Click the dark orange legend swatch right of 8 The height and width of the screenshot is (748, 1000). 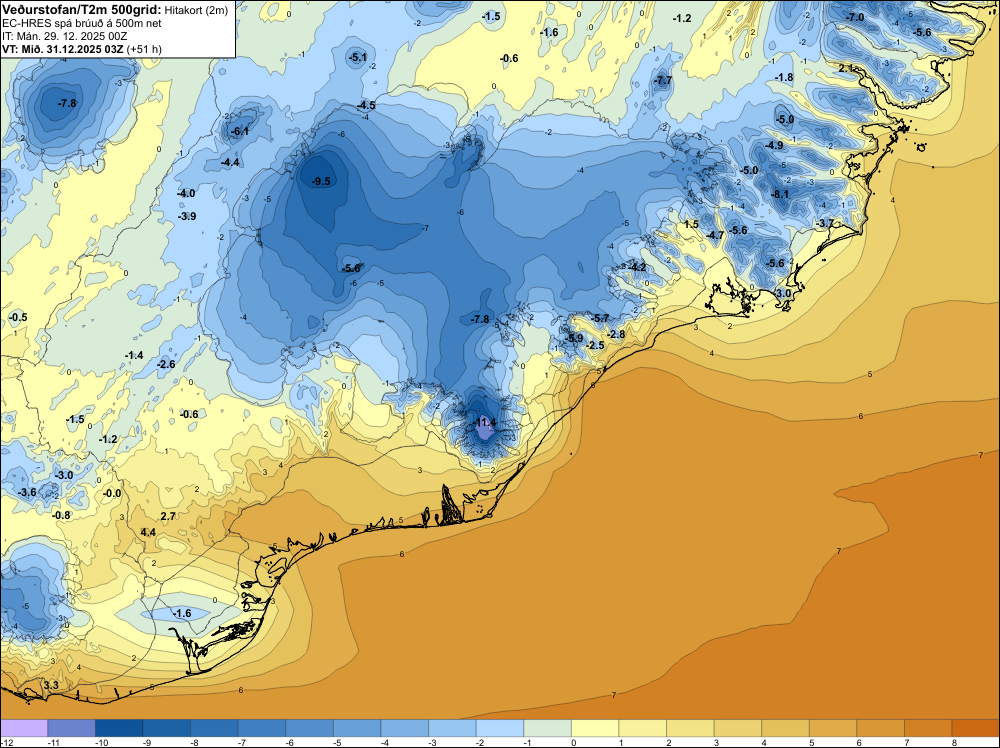pyautogui.click(x=976, y=728)
